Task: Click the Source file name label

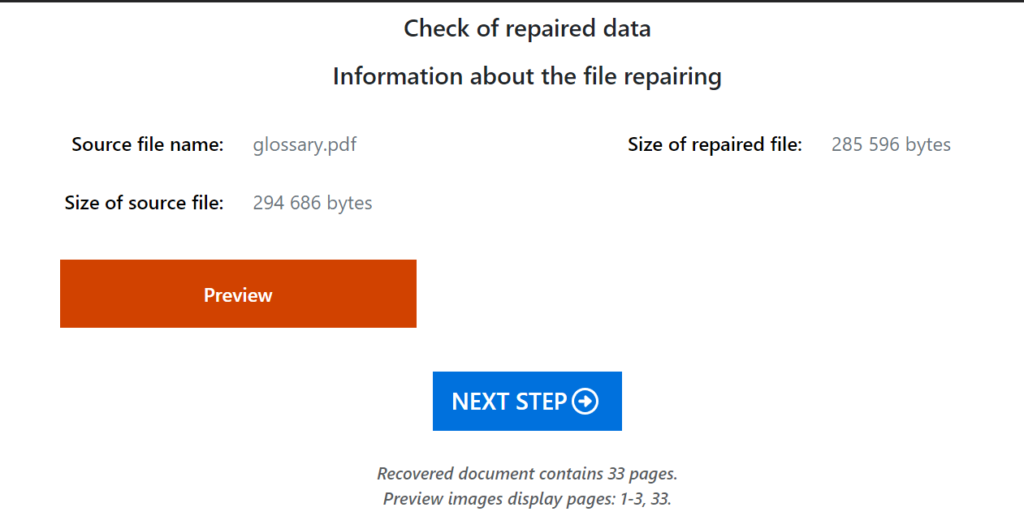Action: click(x=148, y=144)
